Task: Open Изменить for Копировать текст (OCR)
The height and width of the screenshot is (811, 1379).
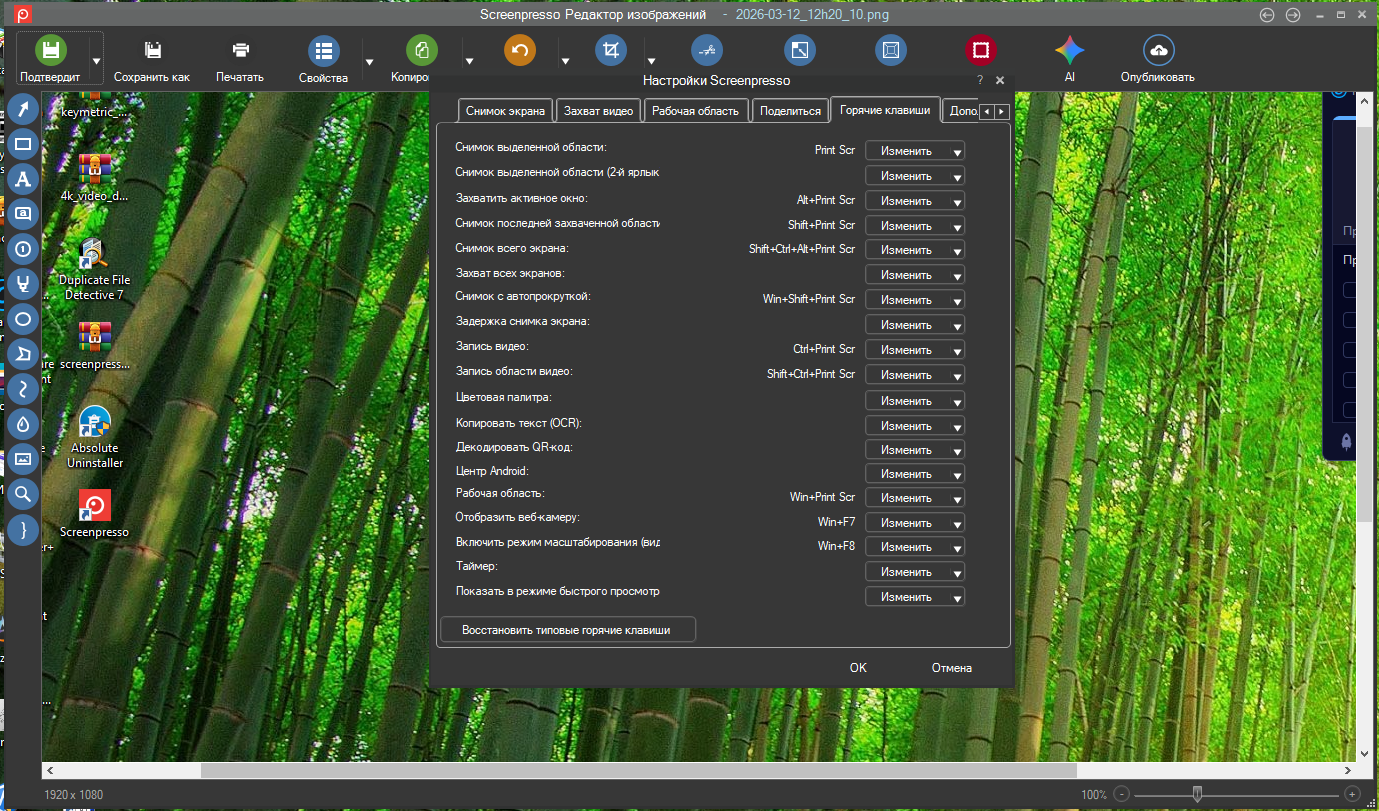Action: (x=915, y=425)
